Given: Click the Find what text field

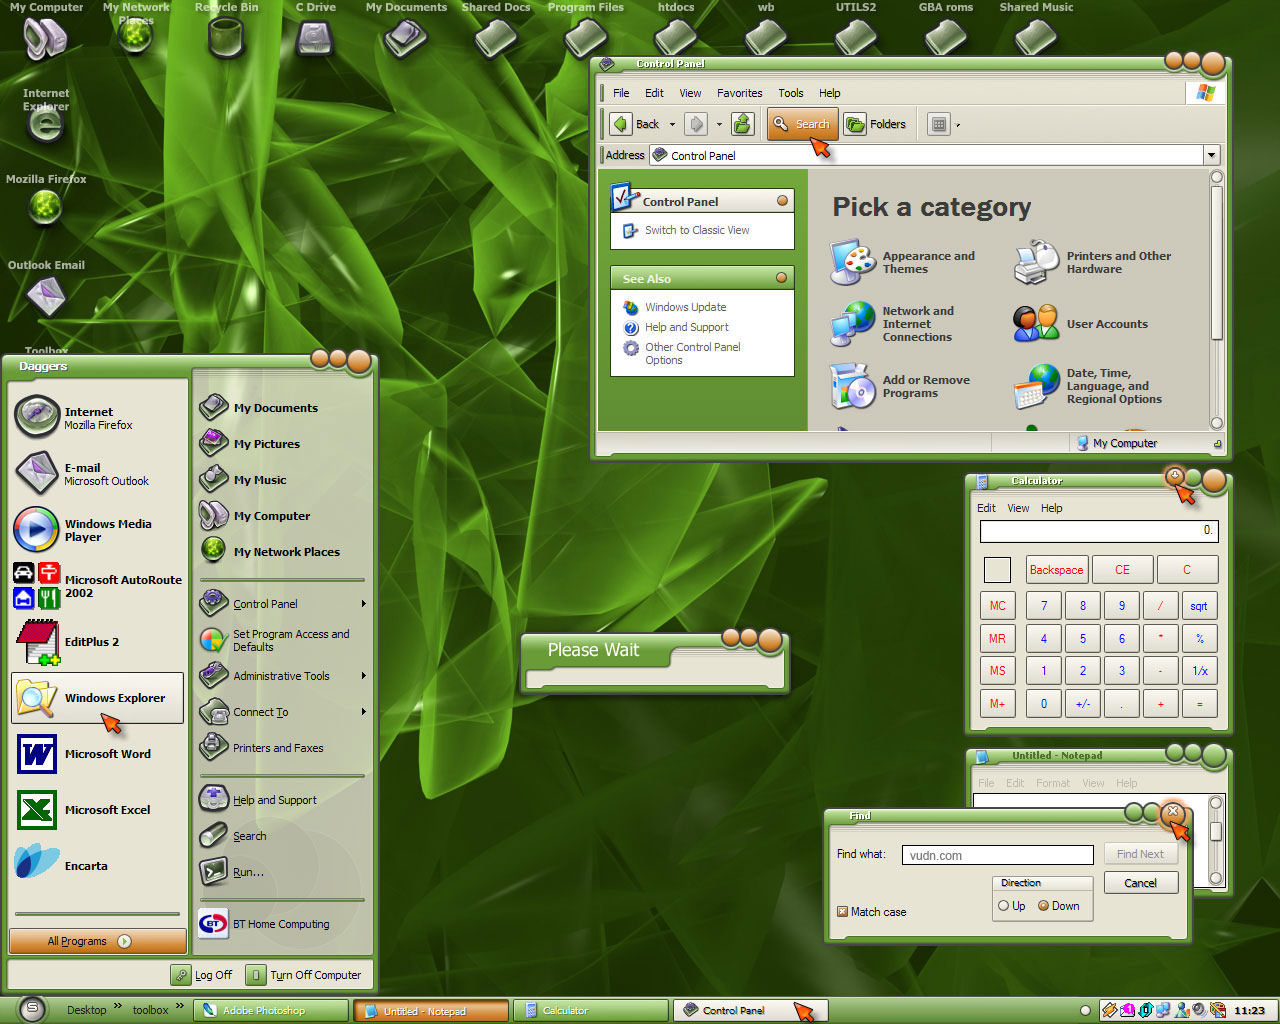Looking at the screenshot, I should [x=997, y=855].
